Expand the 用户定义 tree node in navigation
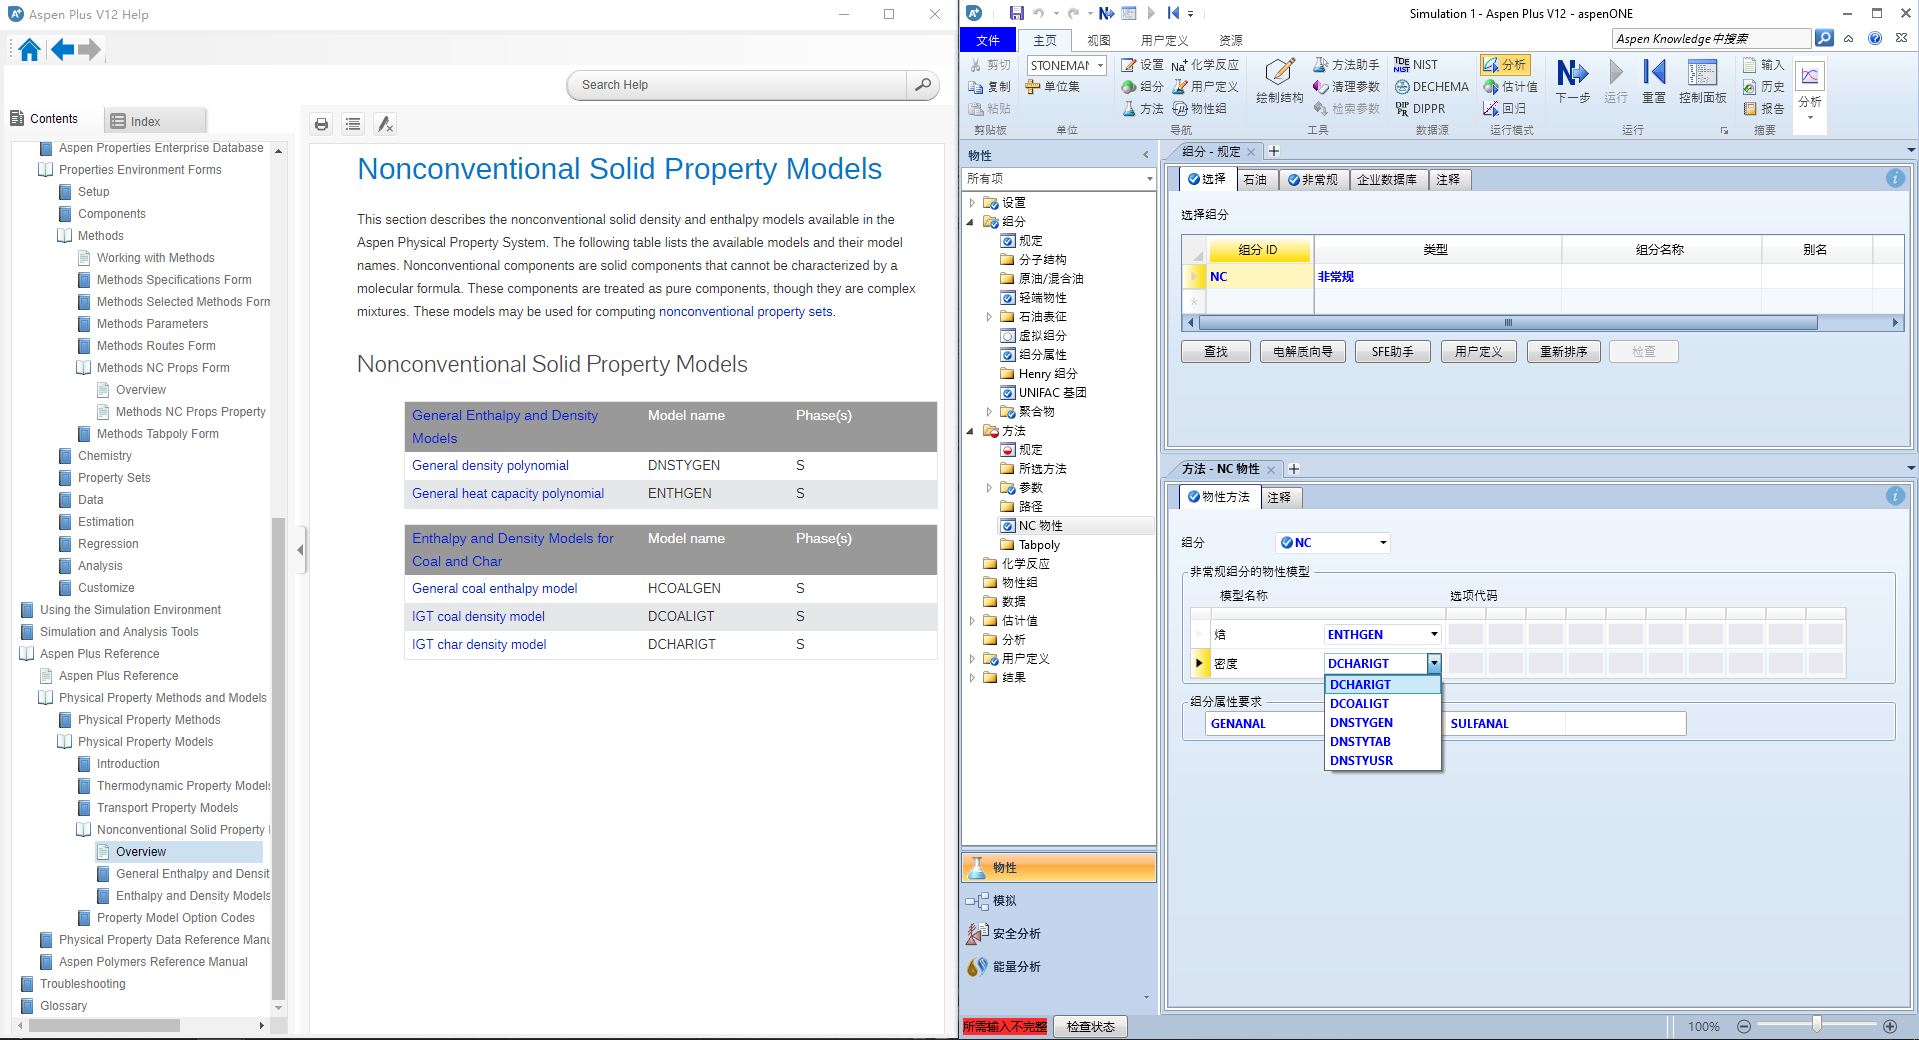1919x1040 pixels. click(x=971, y=659)
